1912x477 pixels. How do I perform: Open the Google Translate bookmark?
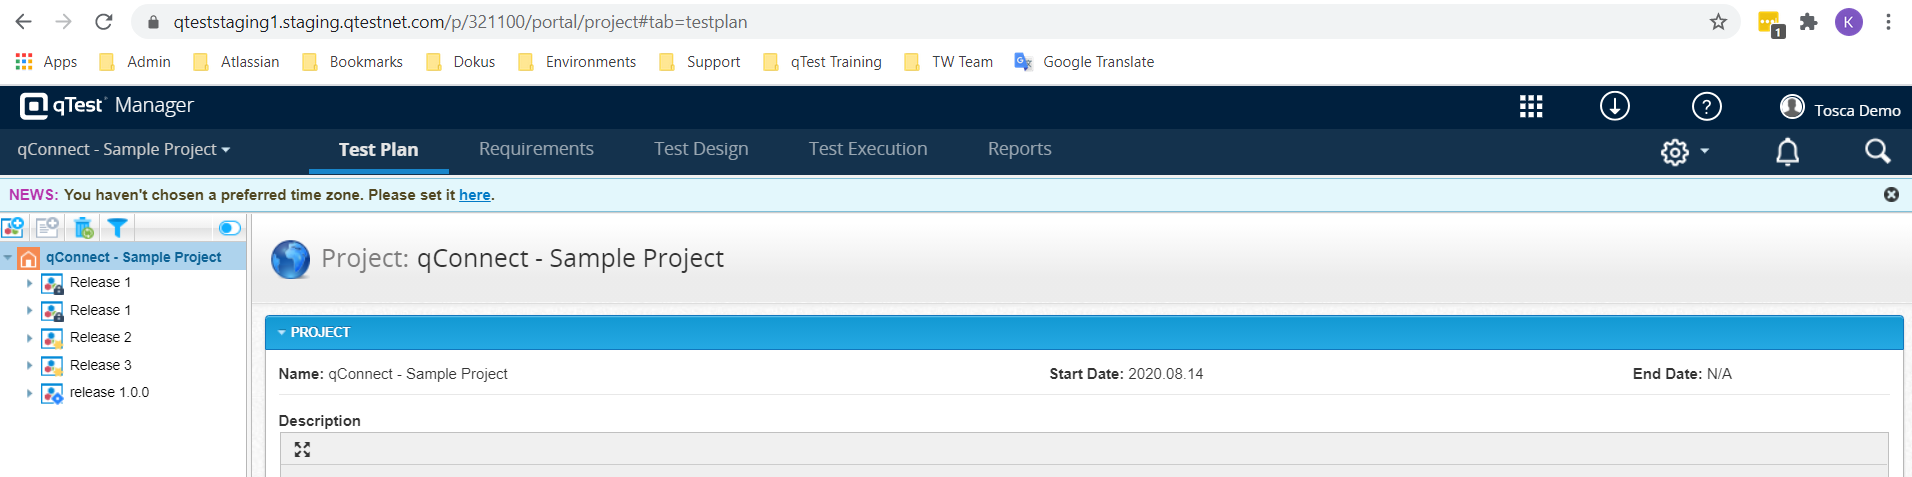[x=1084, y=62]
